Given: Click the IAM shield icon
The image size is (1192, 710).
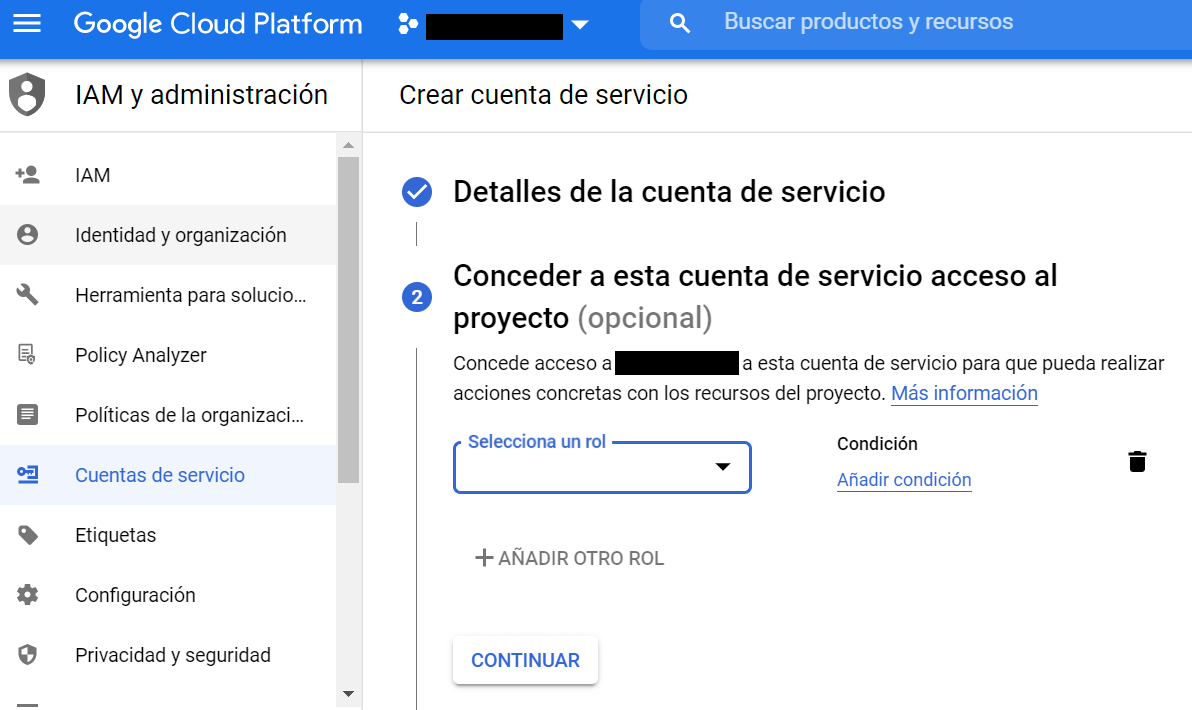Looking at the screenshot, I should (x=27, y=94).
